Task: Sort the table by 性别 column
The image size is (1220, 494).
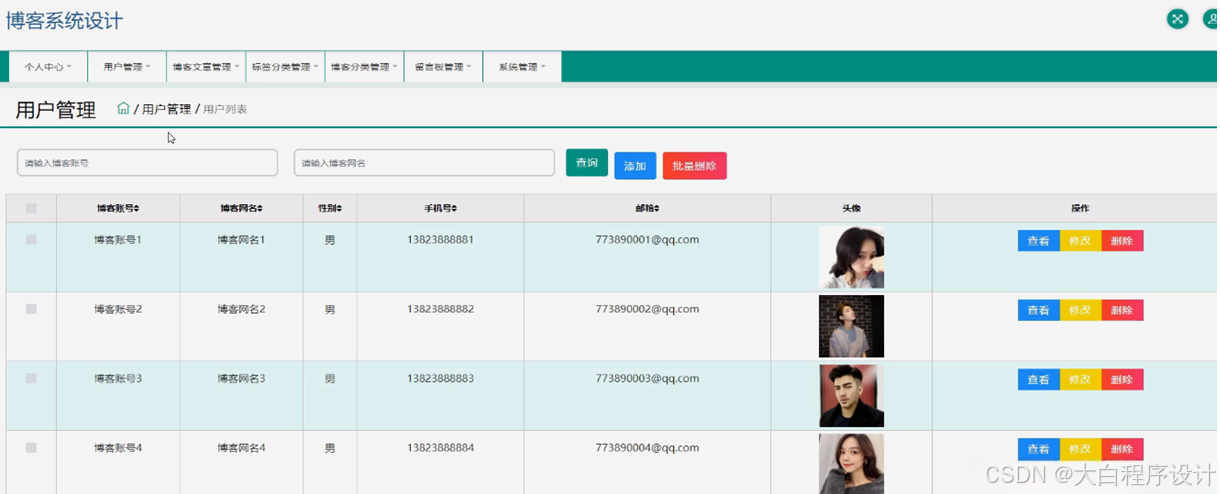Action: click(x=330, y=208)
